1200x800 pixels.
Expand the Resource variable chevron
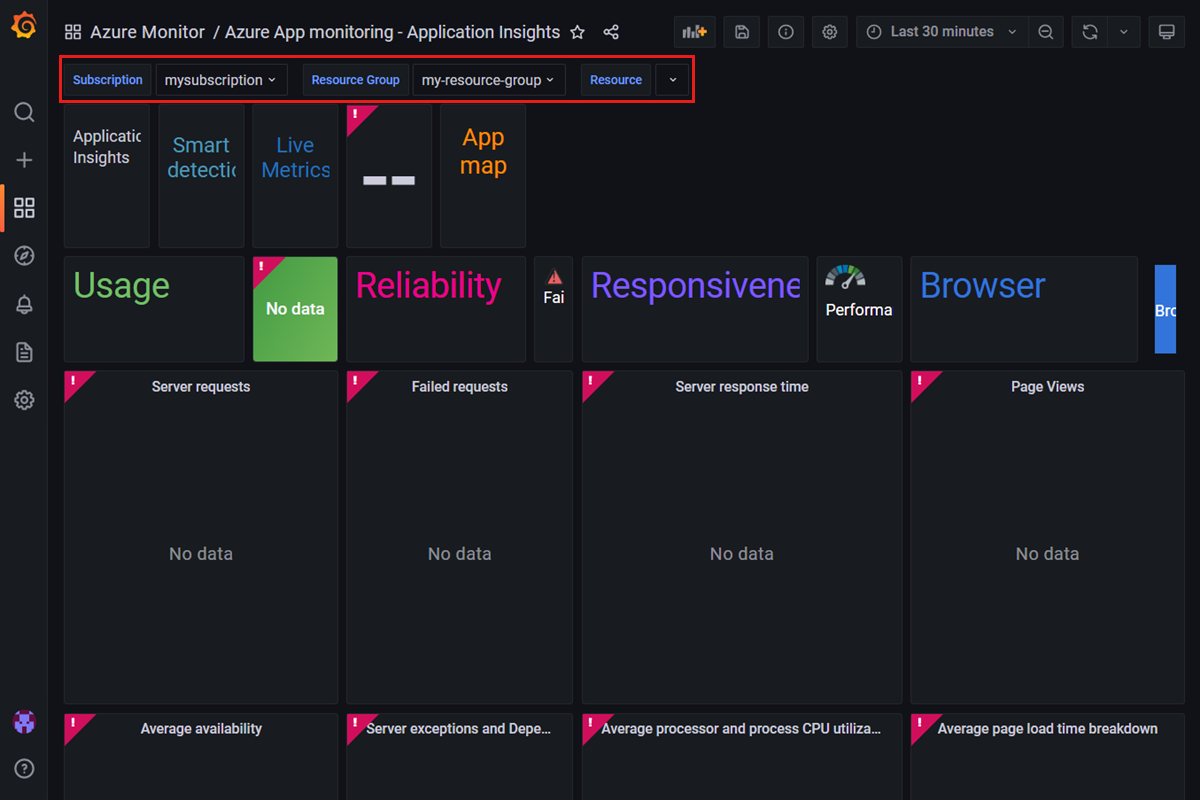point(672,79)
